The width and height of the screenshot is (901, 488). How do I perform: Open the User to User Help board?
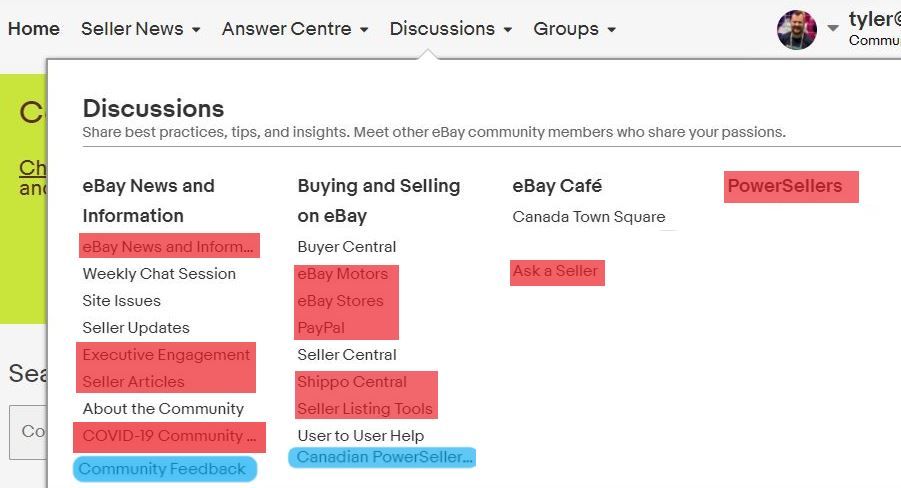(360, 436)
